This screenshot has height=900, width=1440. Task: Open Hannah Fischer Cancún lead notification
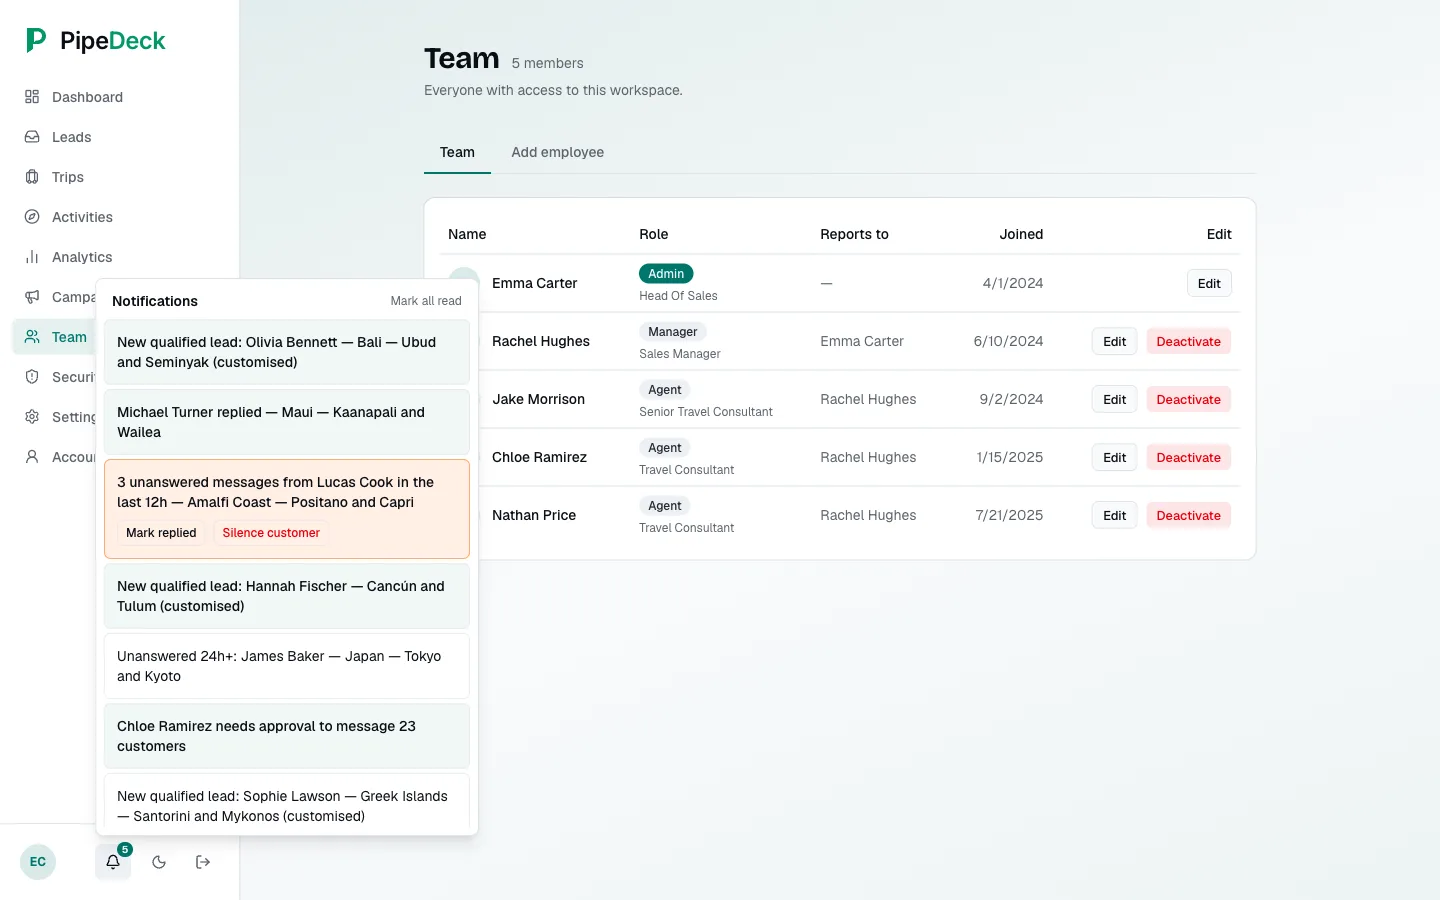(287, 596)
